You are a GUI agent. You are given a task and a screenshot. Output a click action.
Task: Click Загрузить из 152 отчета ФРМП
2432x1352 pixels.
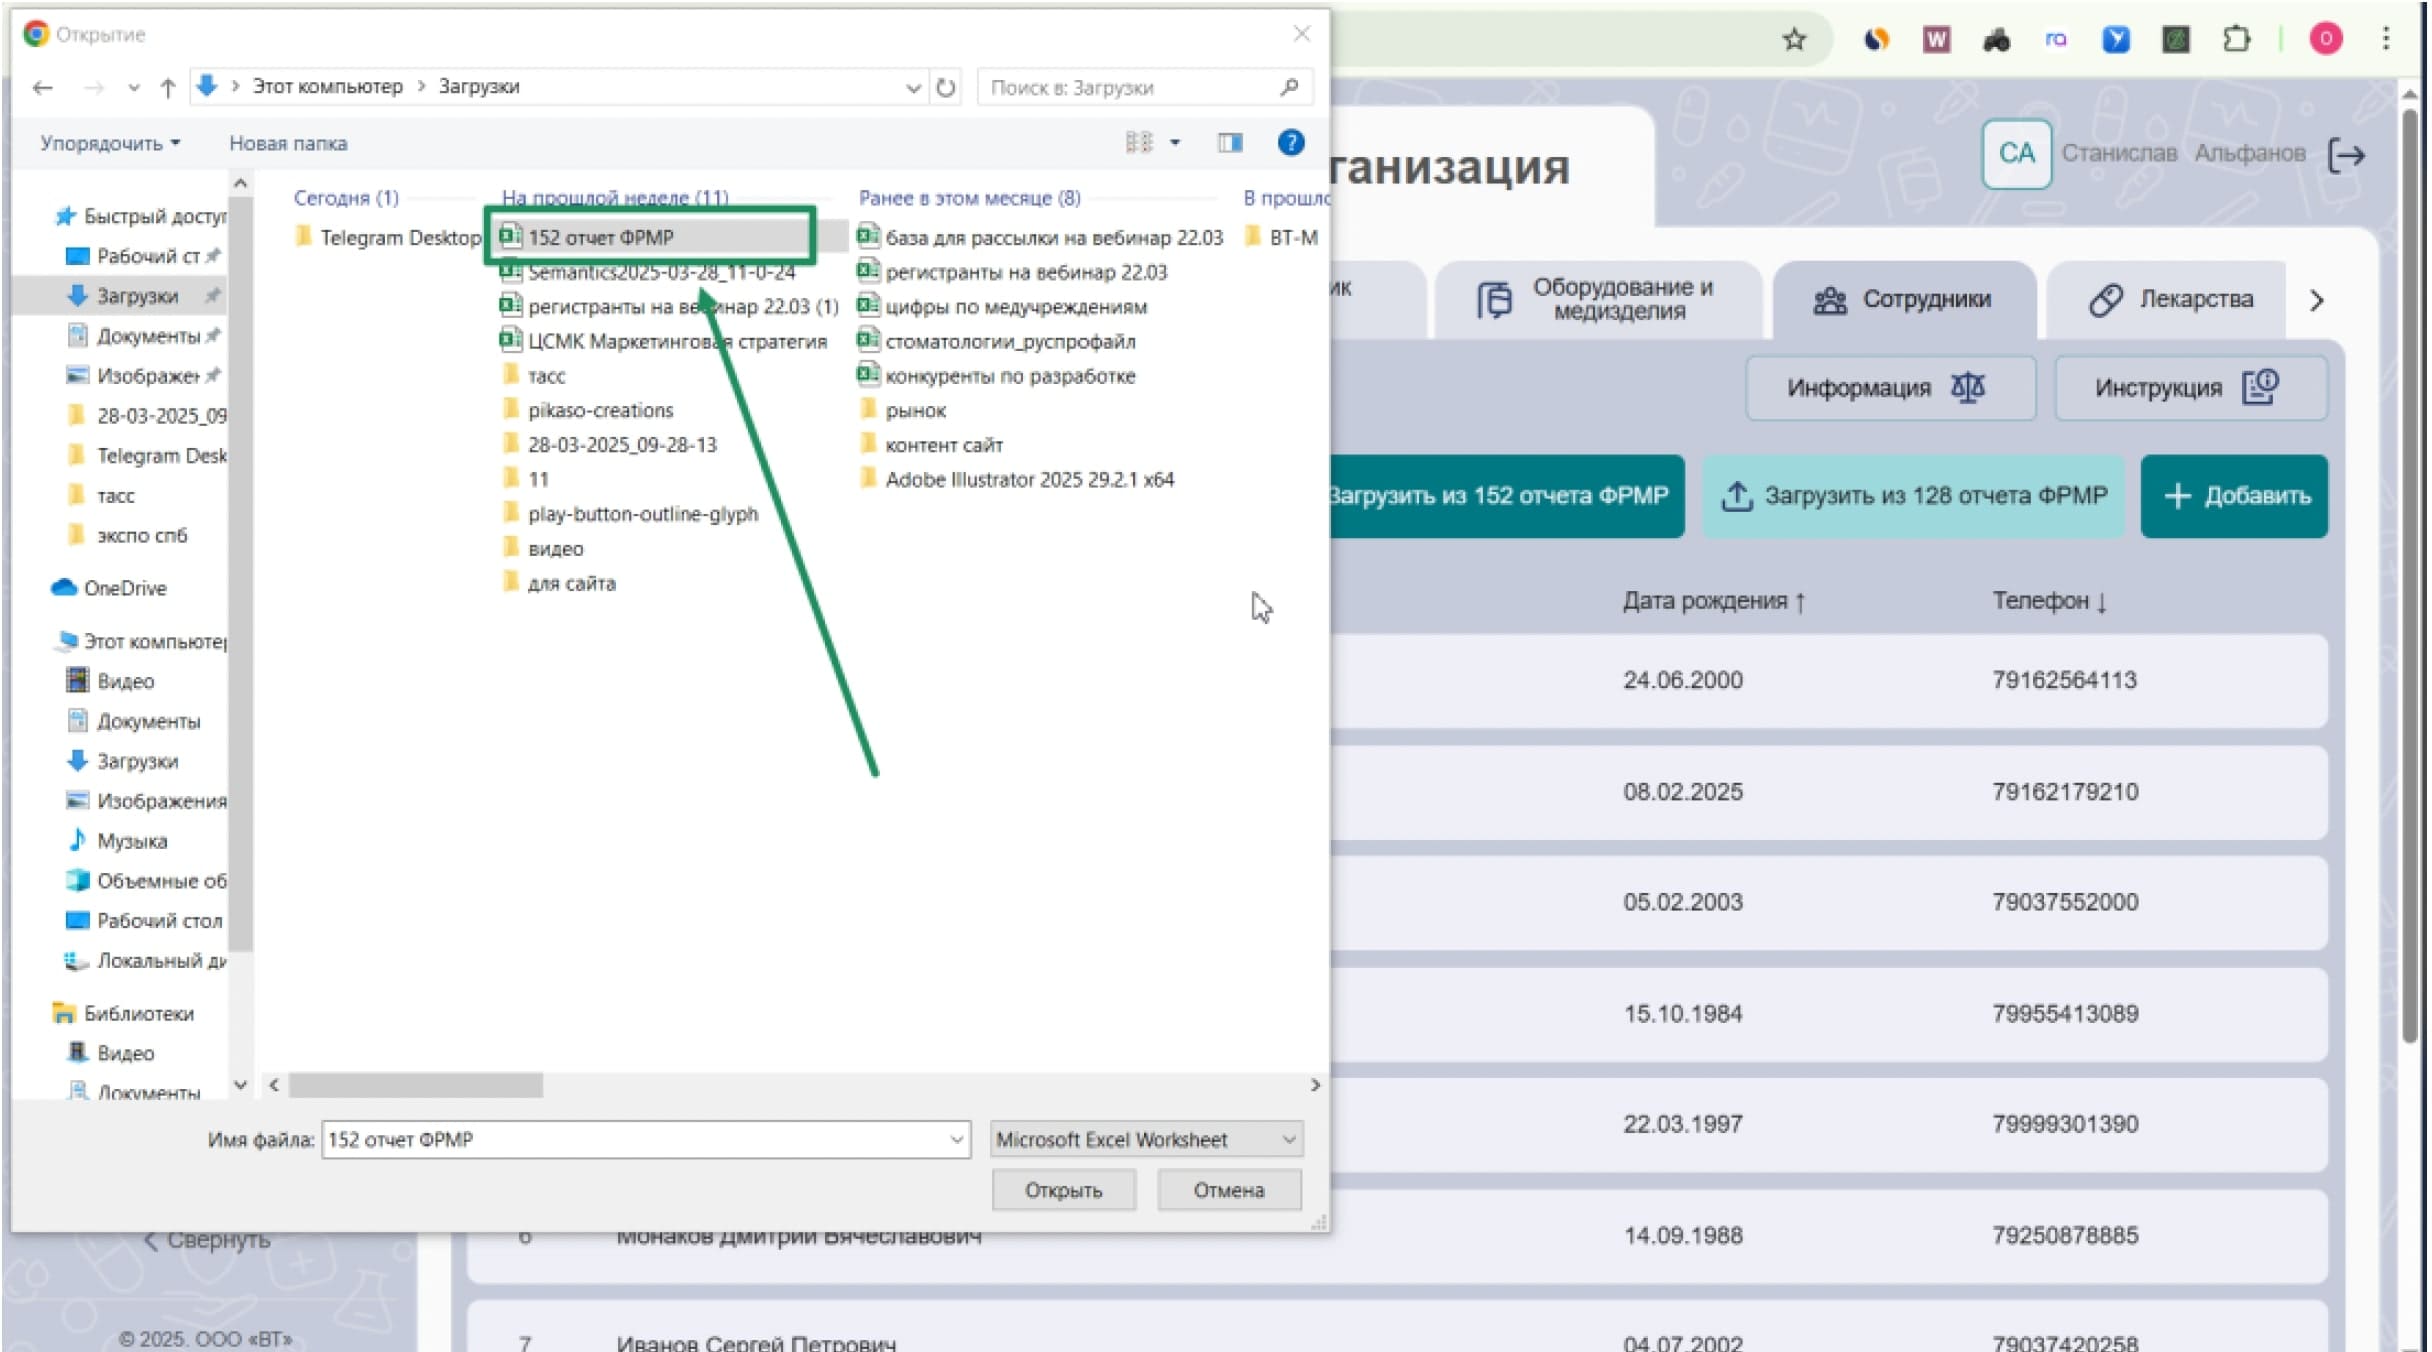pyautogui.click(x=1506, y=496)
